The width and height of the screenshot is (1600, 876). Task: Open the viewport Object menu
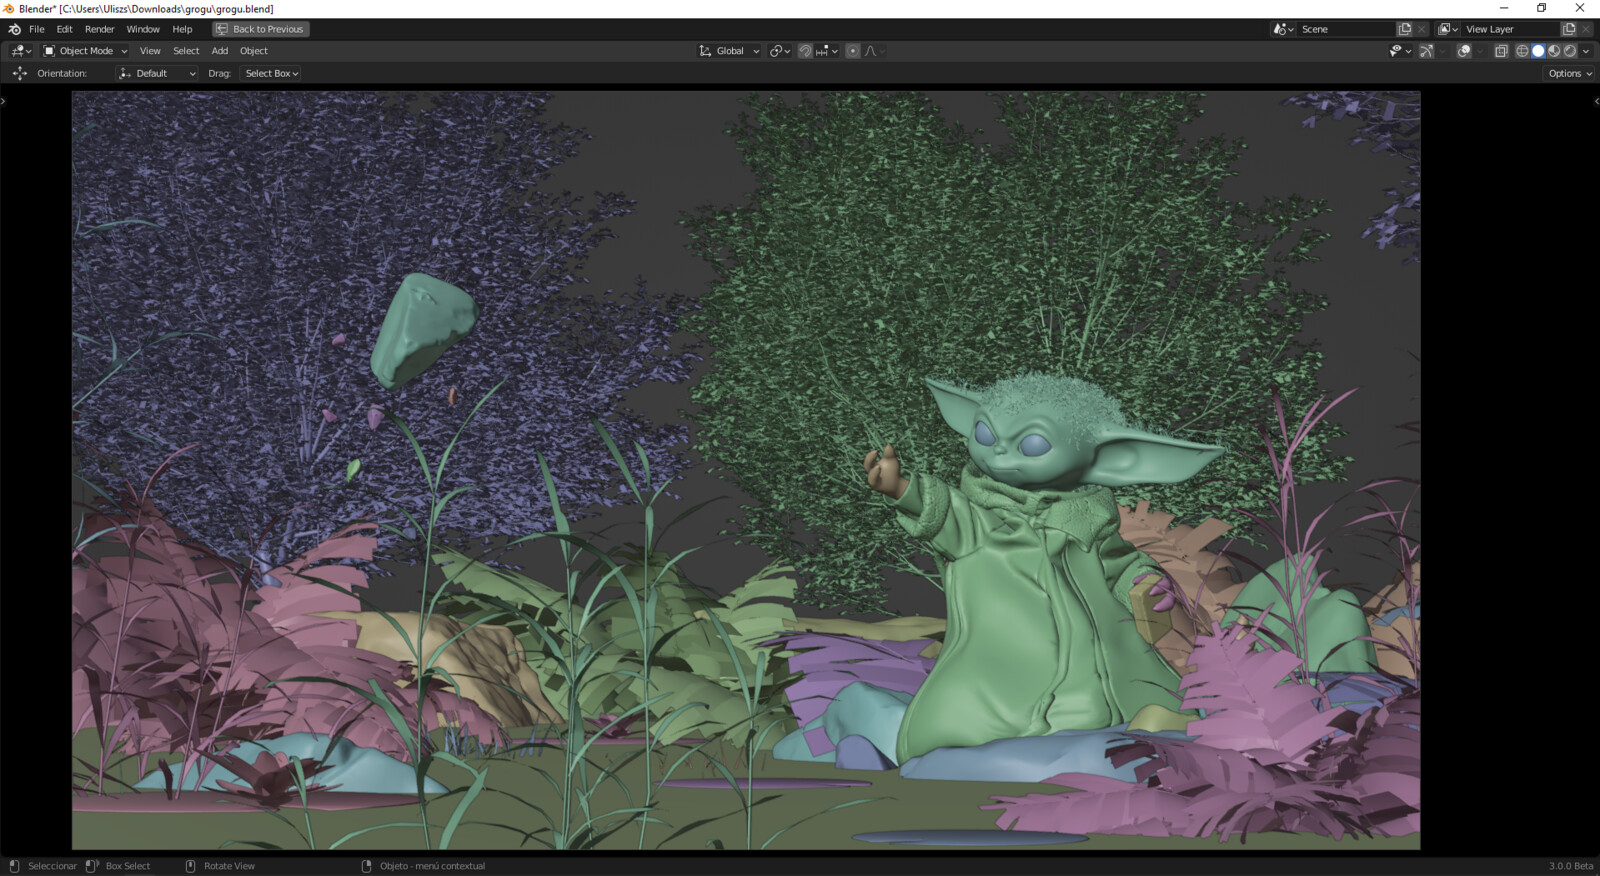[254, 51]
